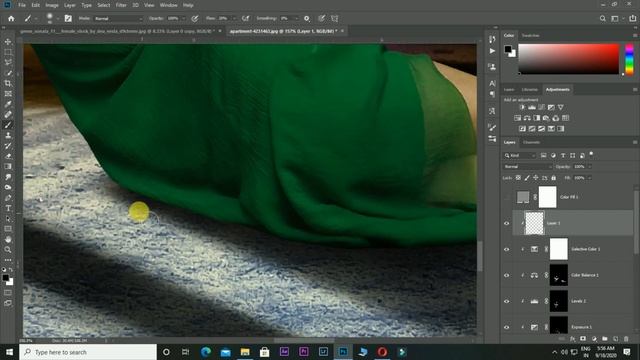Add a Hue/Saturation adjustment
Viewport: 640px width, 360px height.
coord(518,118)
